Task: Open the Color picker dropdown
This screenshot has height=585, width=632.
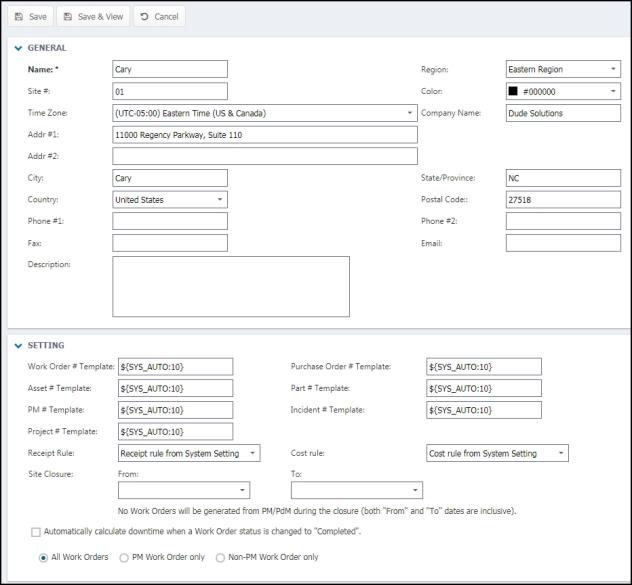Action: [x=563, y=91]
